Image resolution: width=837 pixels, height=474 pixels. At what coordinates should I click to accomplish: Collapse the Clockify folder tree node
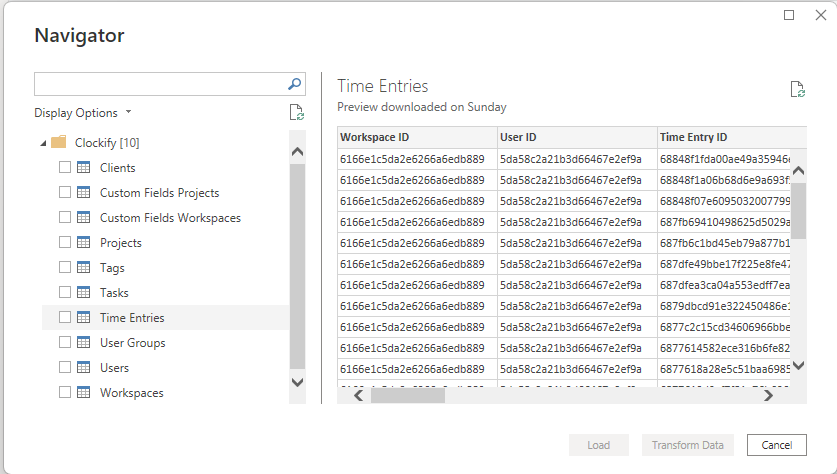tap(43, 143)
